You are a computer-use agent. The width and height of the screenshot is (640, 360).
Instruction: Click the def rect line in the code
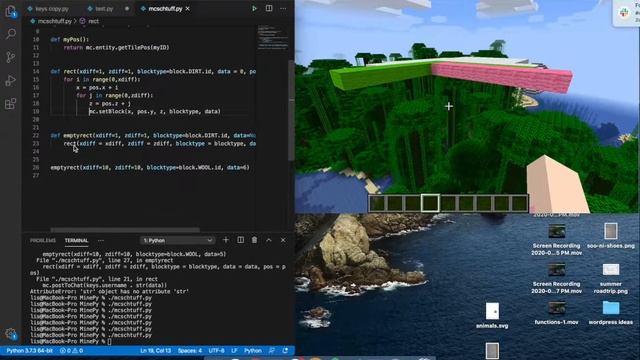(153, 71)
